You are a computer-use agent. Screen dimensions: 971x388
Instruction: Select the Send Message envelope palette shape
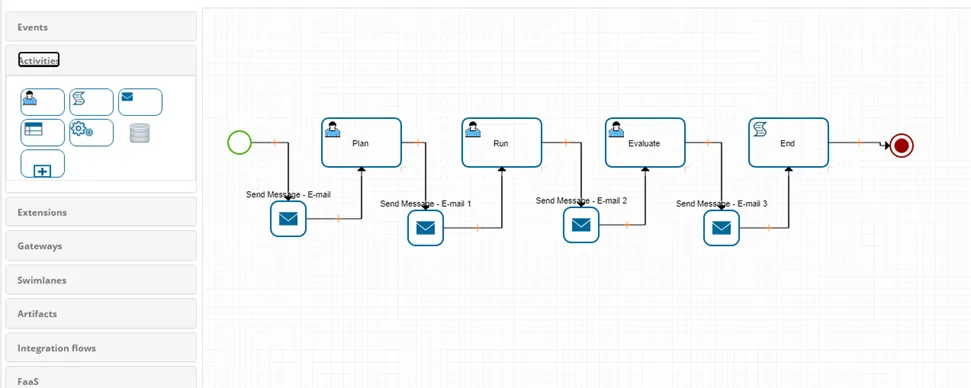140,102
